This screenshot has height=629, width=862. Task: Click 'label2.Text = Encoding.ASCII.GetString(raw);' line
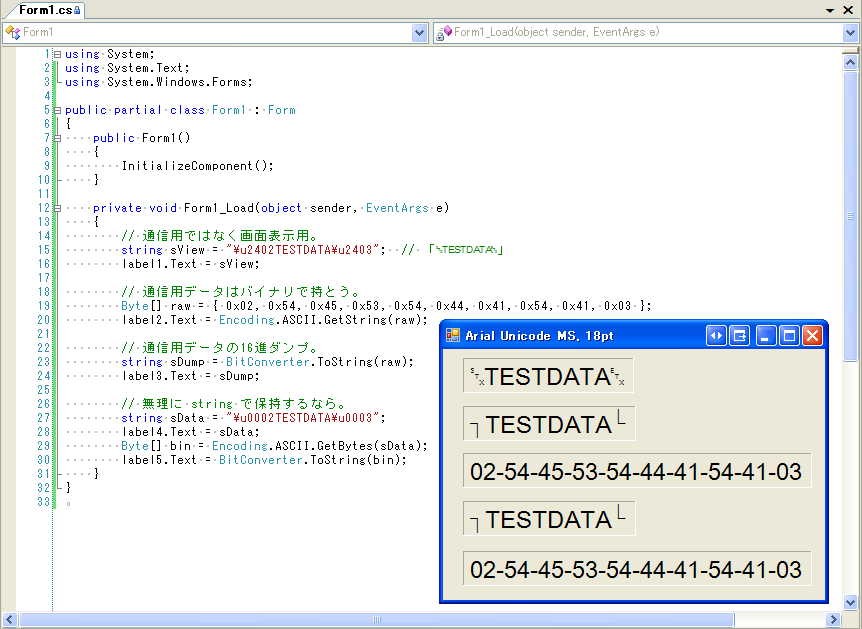[x=275, y=321]
